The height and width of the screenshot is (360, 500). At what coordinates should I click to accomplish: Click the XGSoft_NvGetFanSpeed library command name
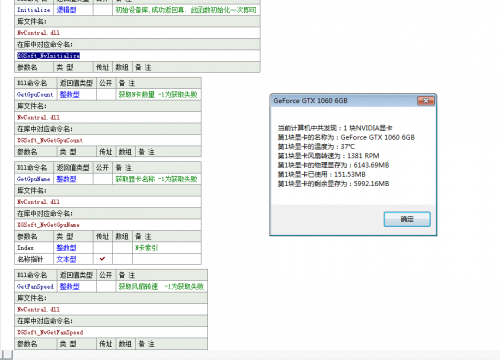50,332
